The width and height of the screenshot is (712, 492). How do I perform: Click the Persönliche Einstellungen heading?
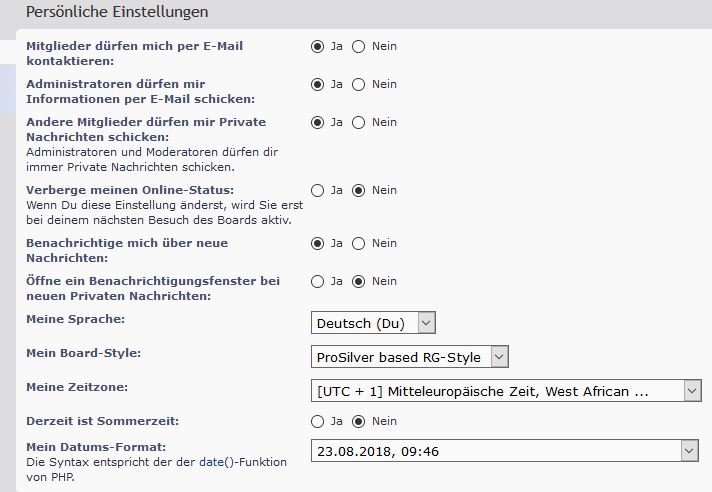pos(117,13)
